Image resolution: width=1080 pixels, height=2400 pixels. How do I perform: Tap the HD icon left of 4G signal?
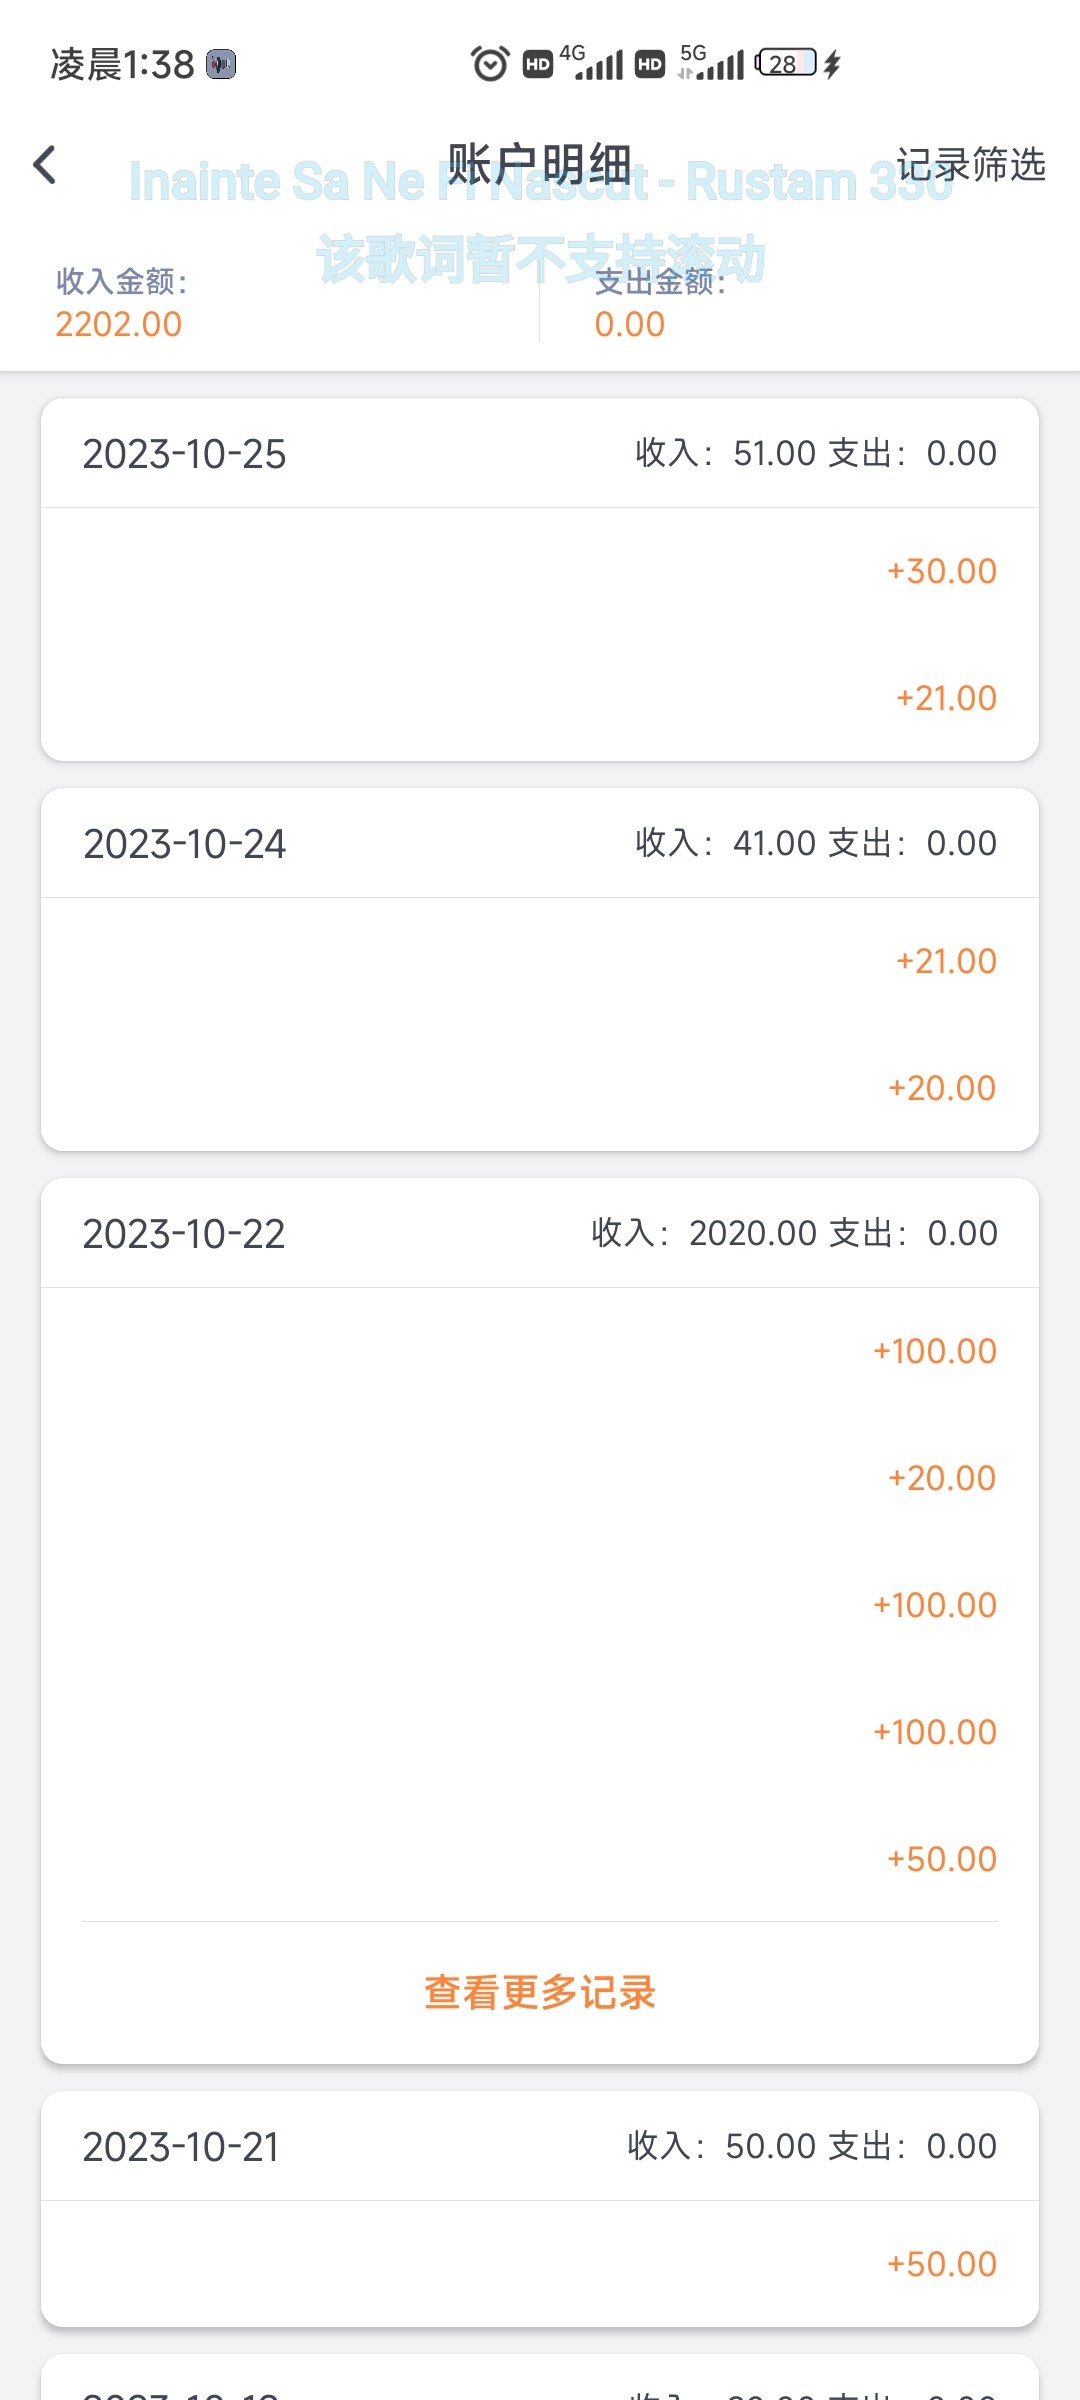coord(538,64)
